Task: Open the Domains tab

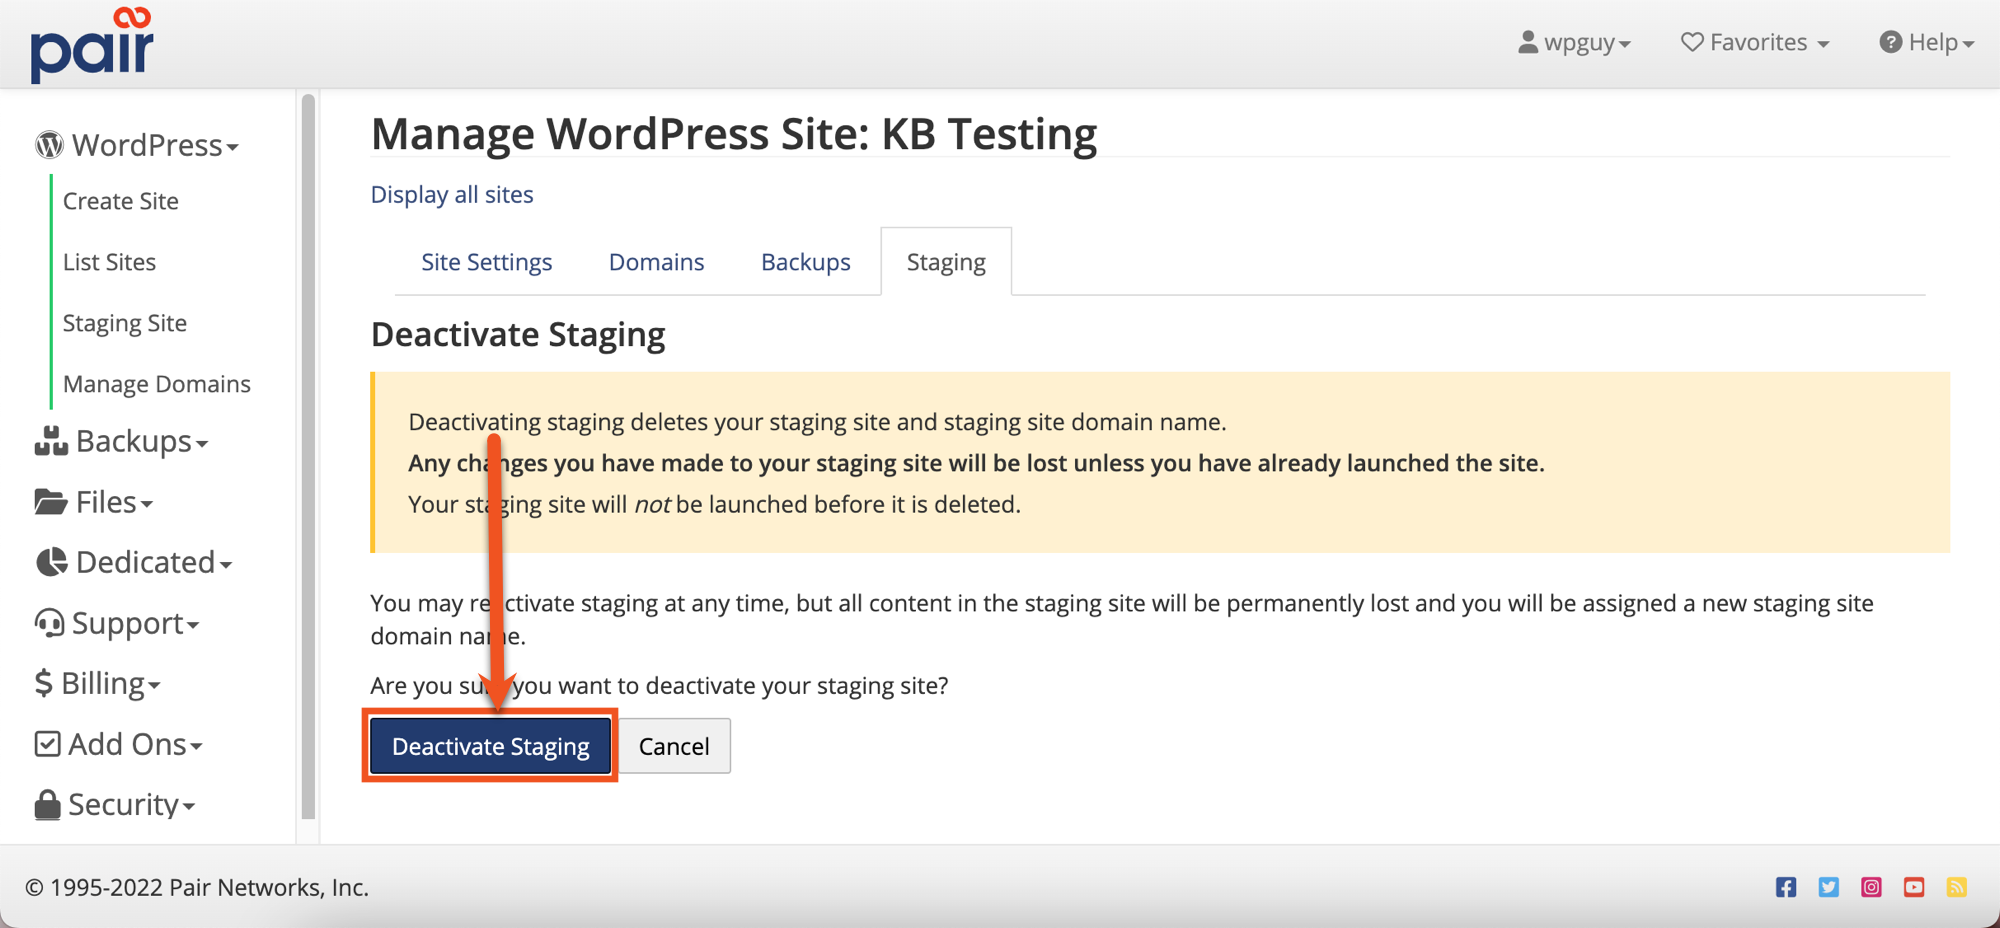Action: (x=656, y=262)
